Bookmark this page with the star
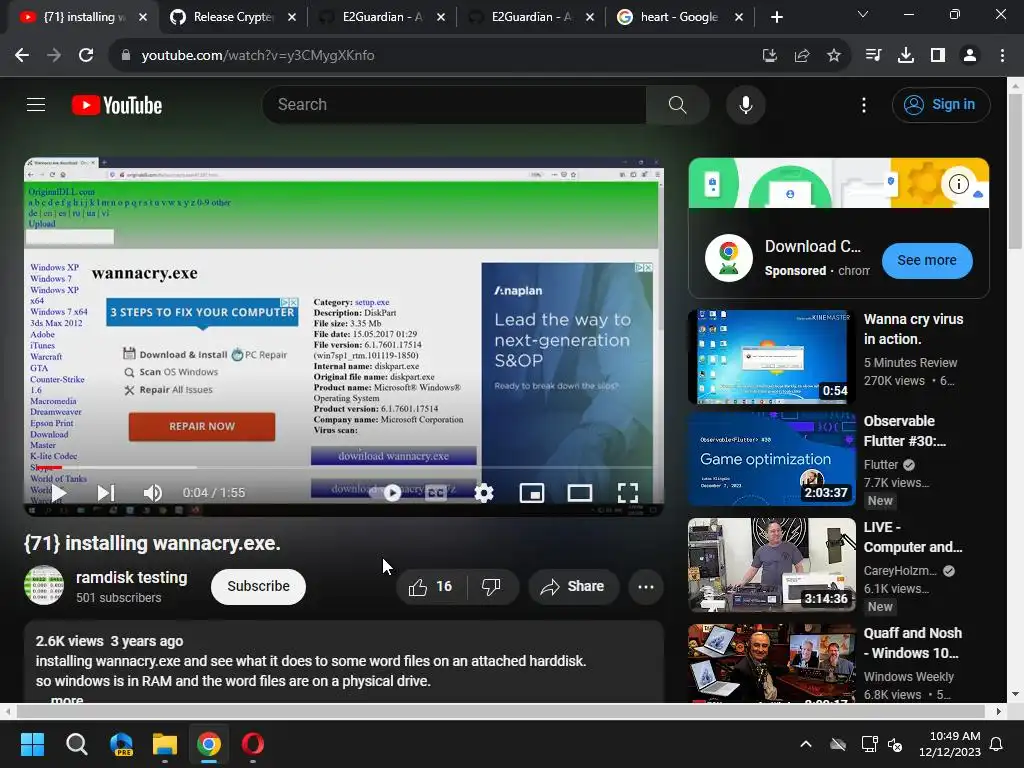The image size is (1024, 768). [834, 56]
